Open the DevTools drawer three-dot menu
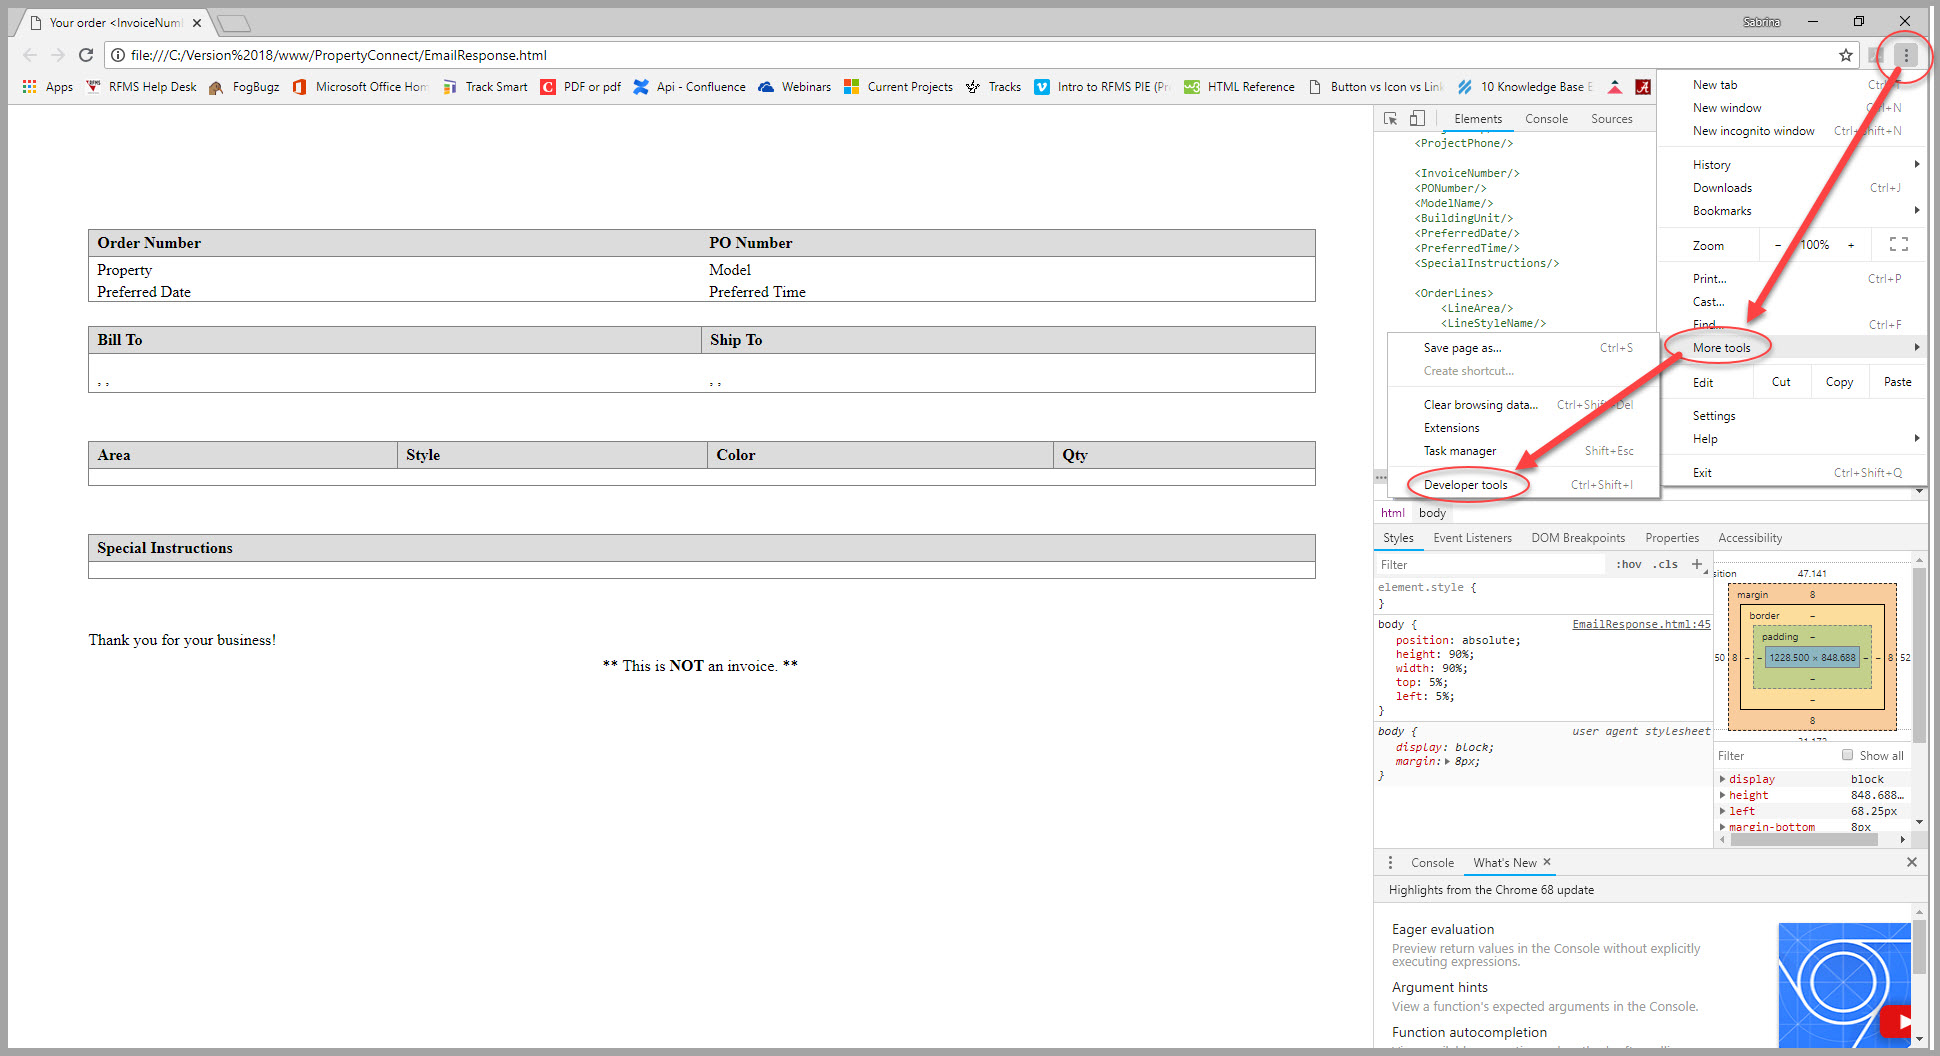 (1390, 862)
